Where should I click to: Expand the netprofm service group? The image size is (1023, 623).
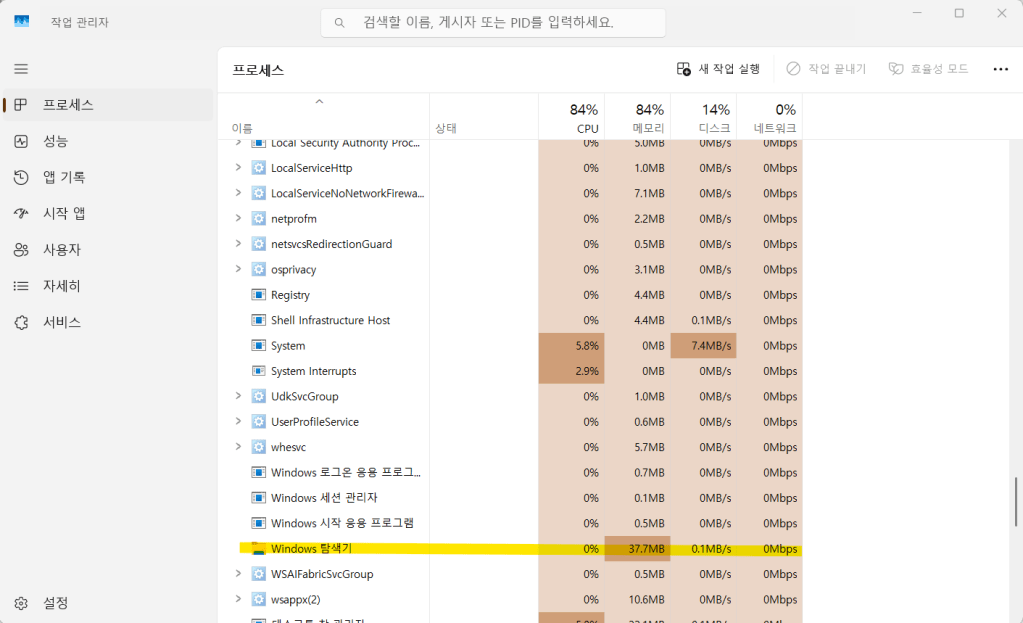(x=238, y=218)
